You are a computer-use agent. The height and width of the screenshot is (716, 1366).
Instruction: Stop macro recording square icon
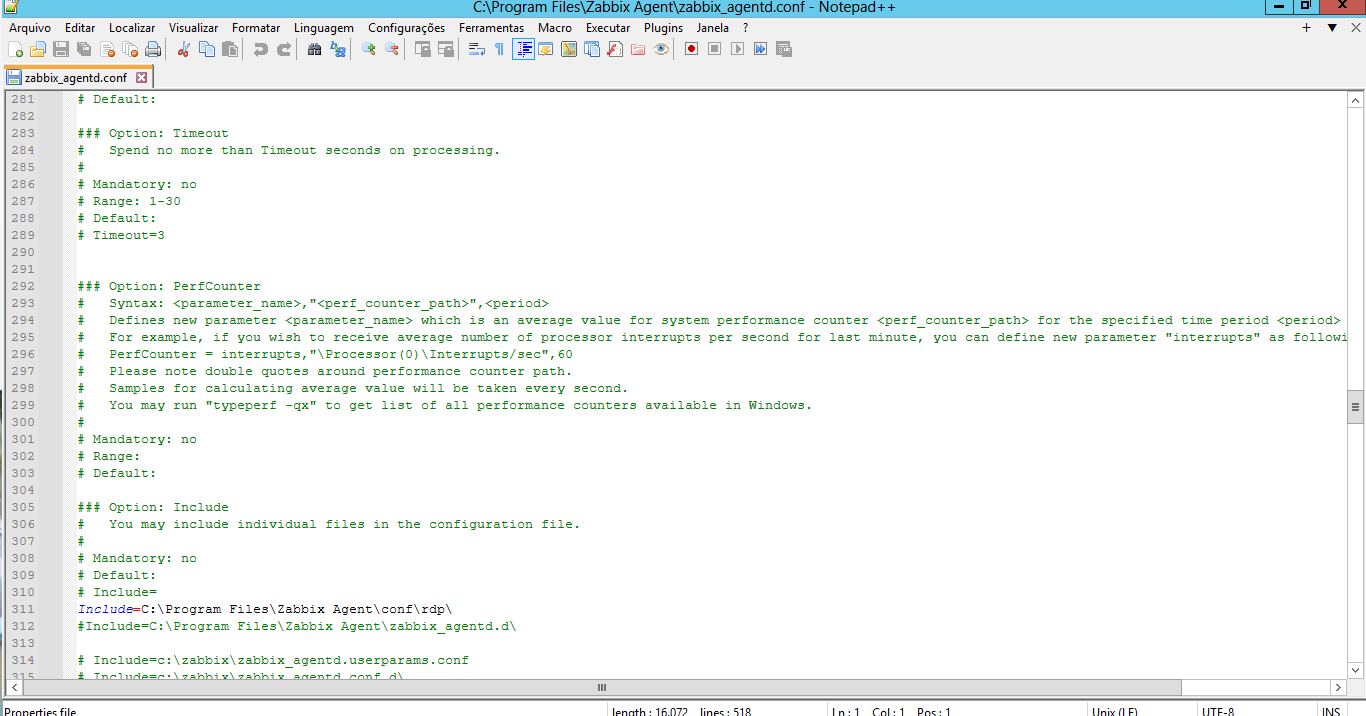coord(714,49)
